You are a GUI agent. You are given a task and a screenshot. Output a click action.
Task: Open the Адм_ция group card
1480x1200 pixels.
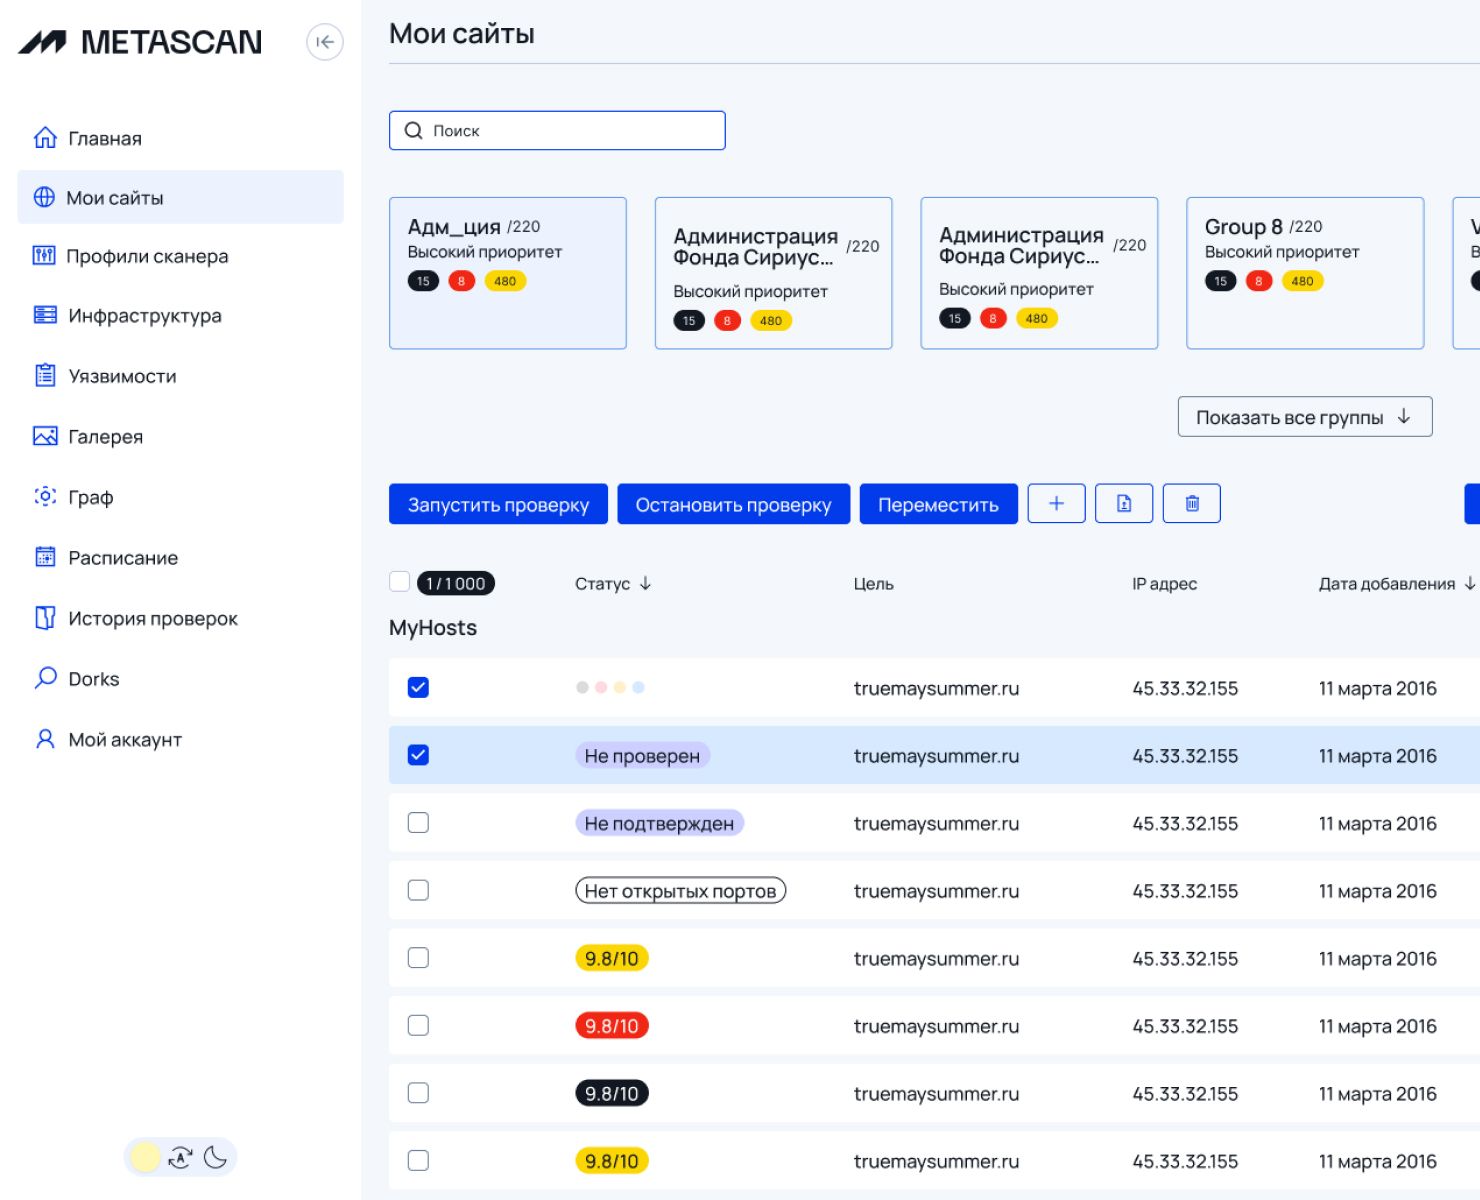(508, 273)
